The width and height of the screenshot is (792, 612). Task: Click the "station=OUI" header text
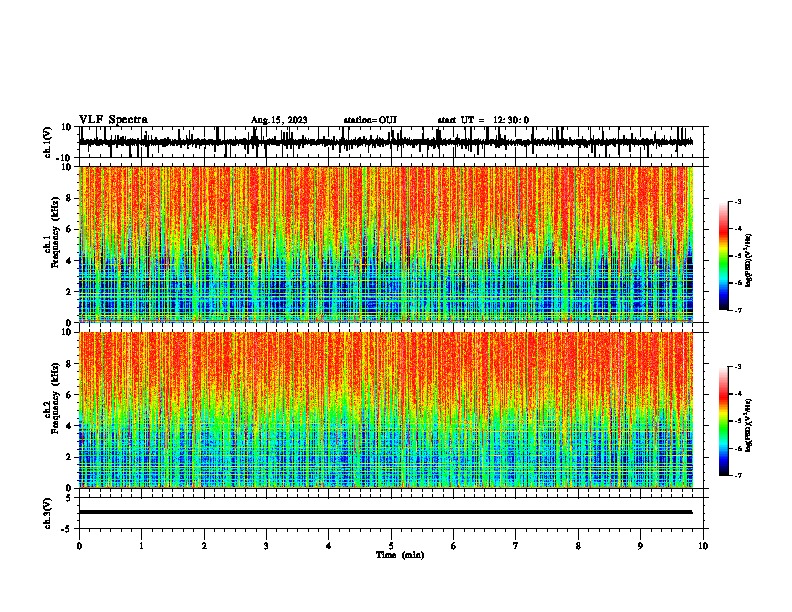[370, 120]
